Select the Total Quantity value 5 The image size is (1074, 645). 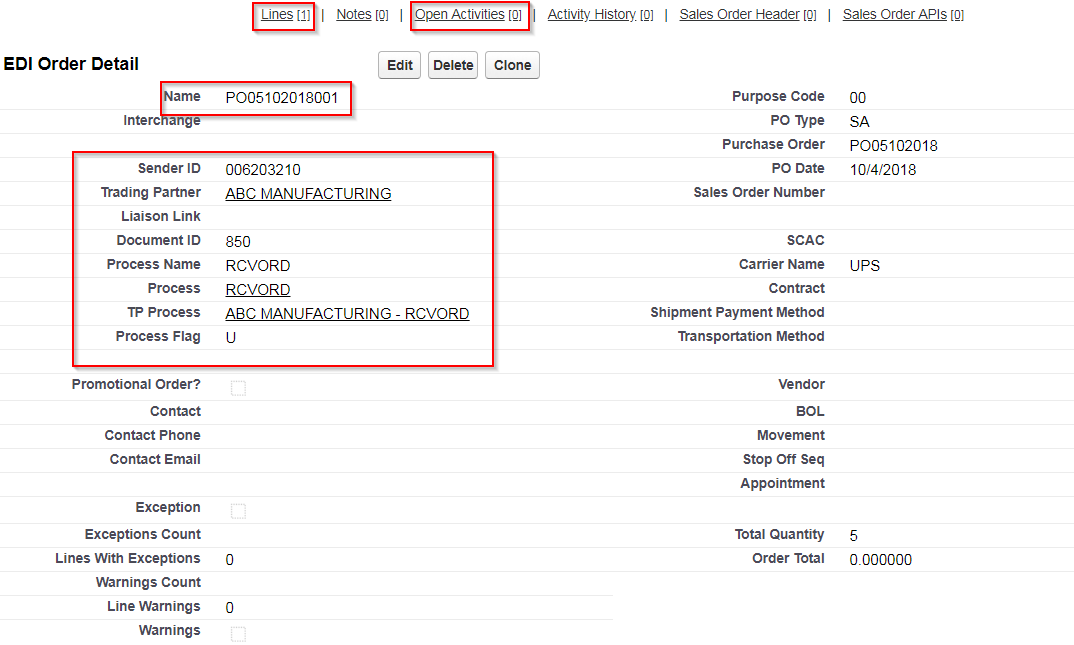pos(853,535)
